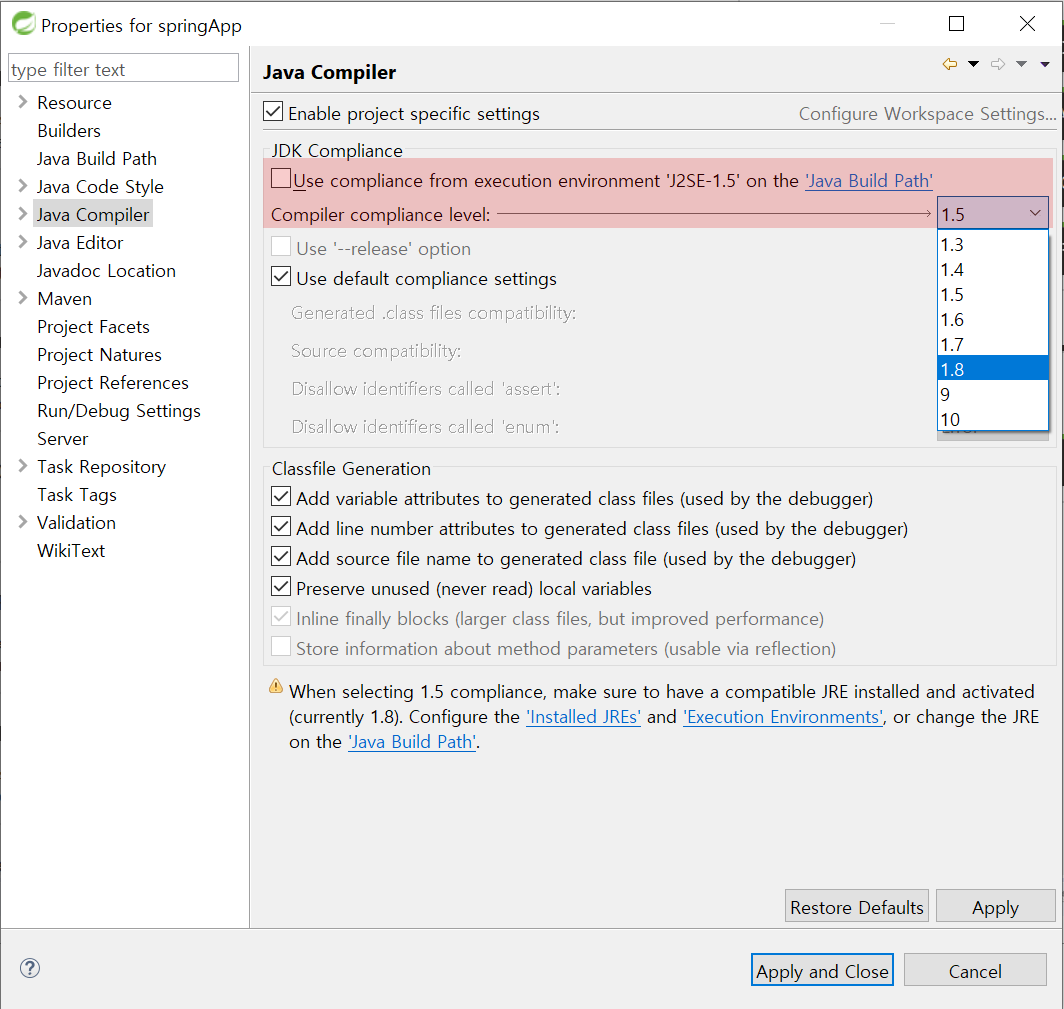Screen dimensions: 1064x1009
Task: Check Use compliance from execution environment
Action: pyautogui.click(x=281, y=178)
